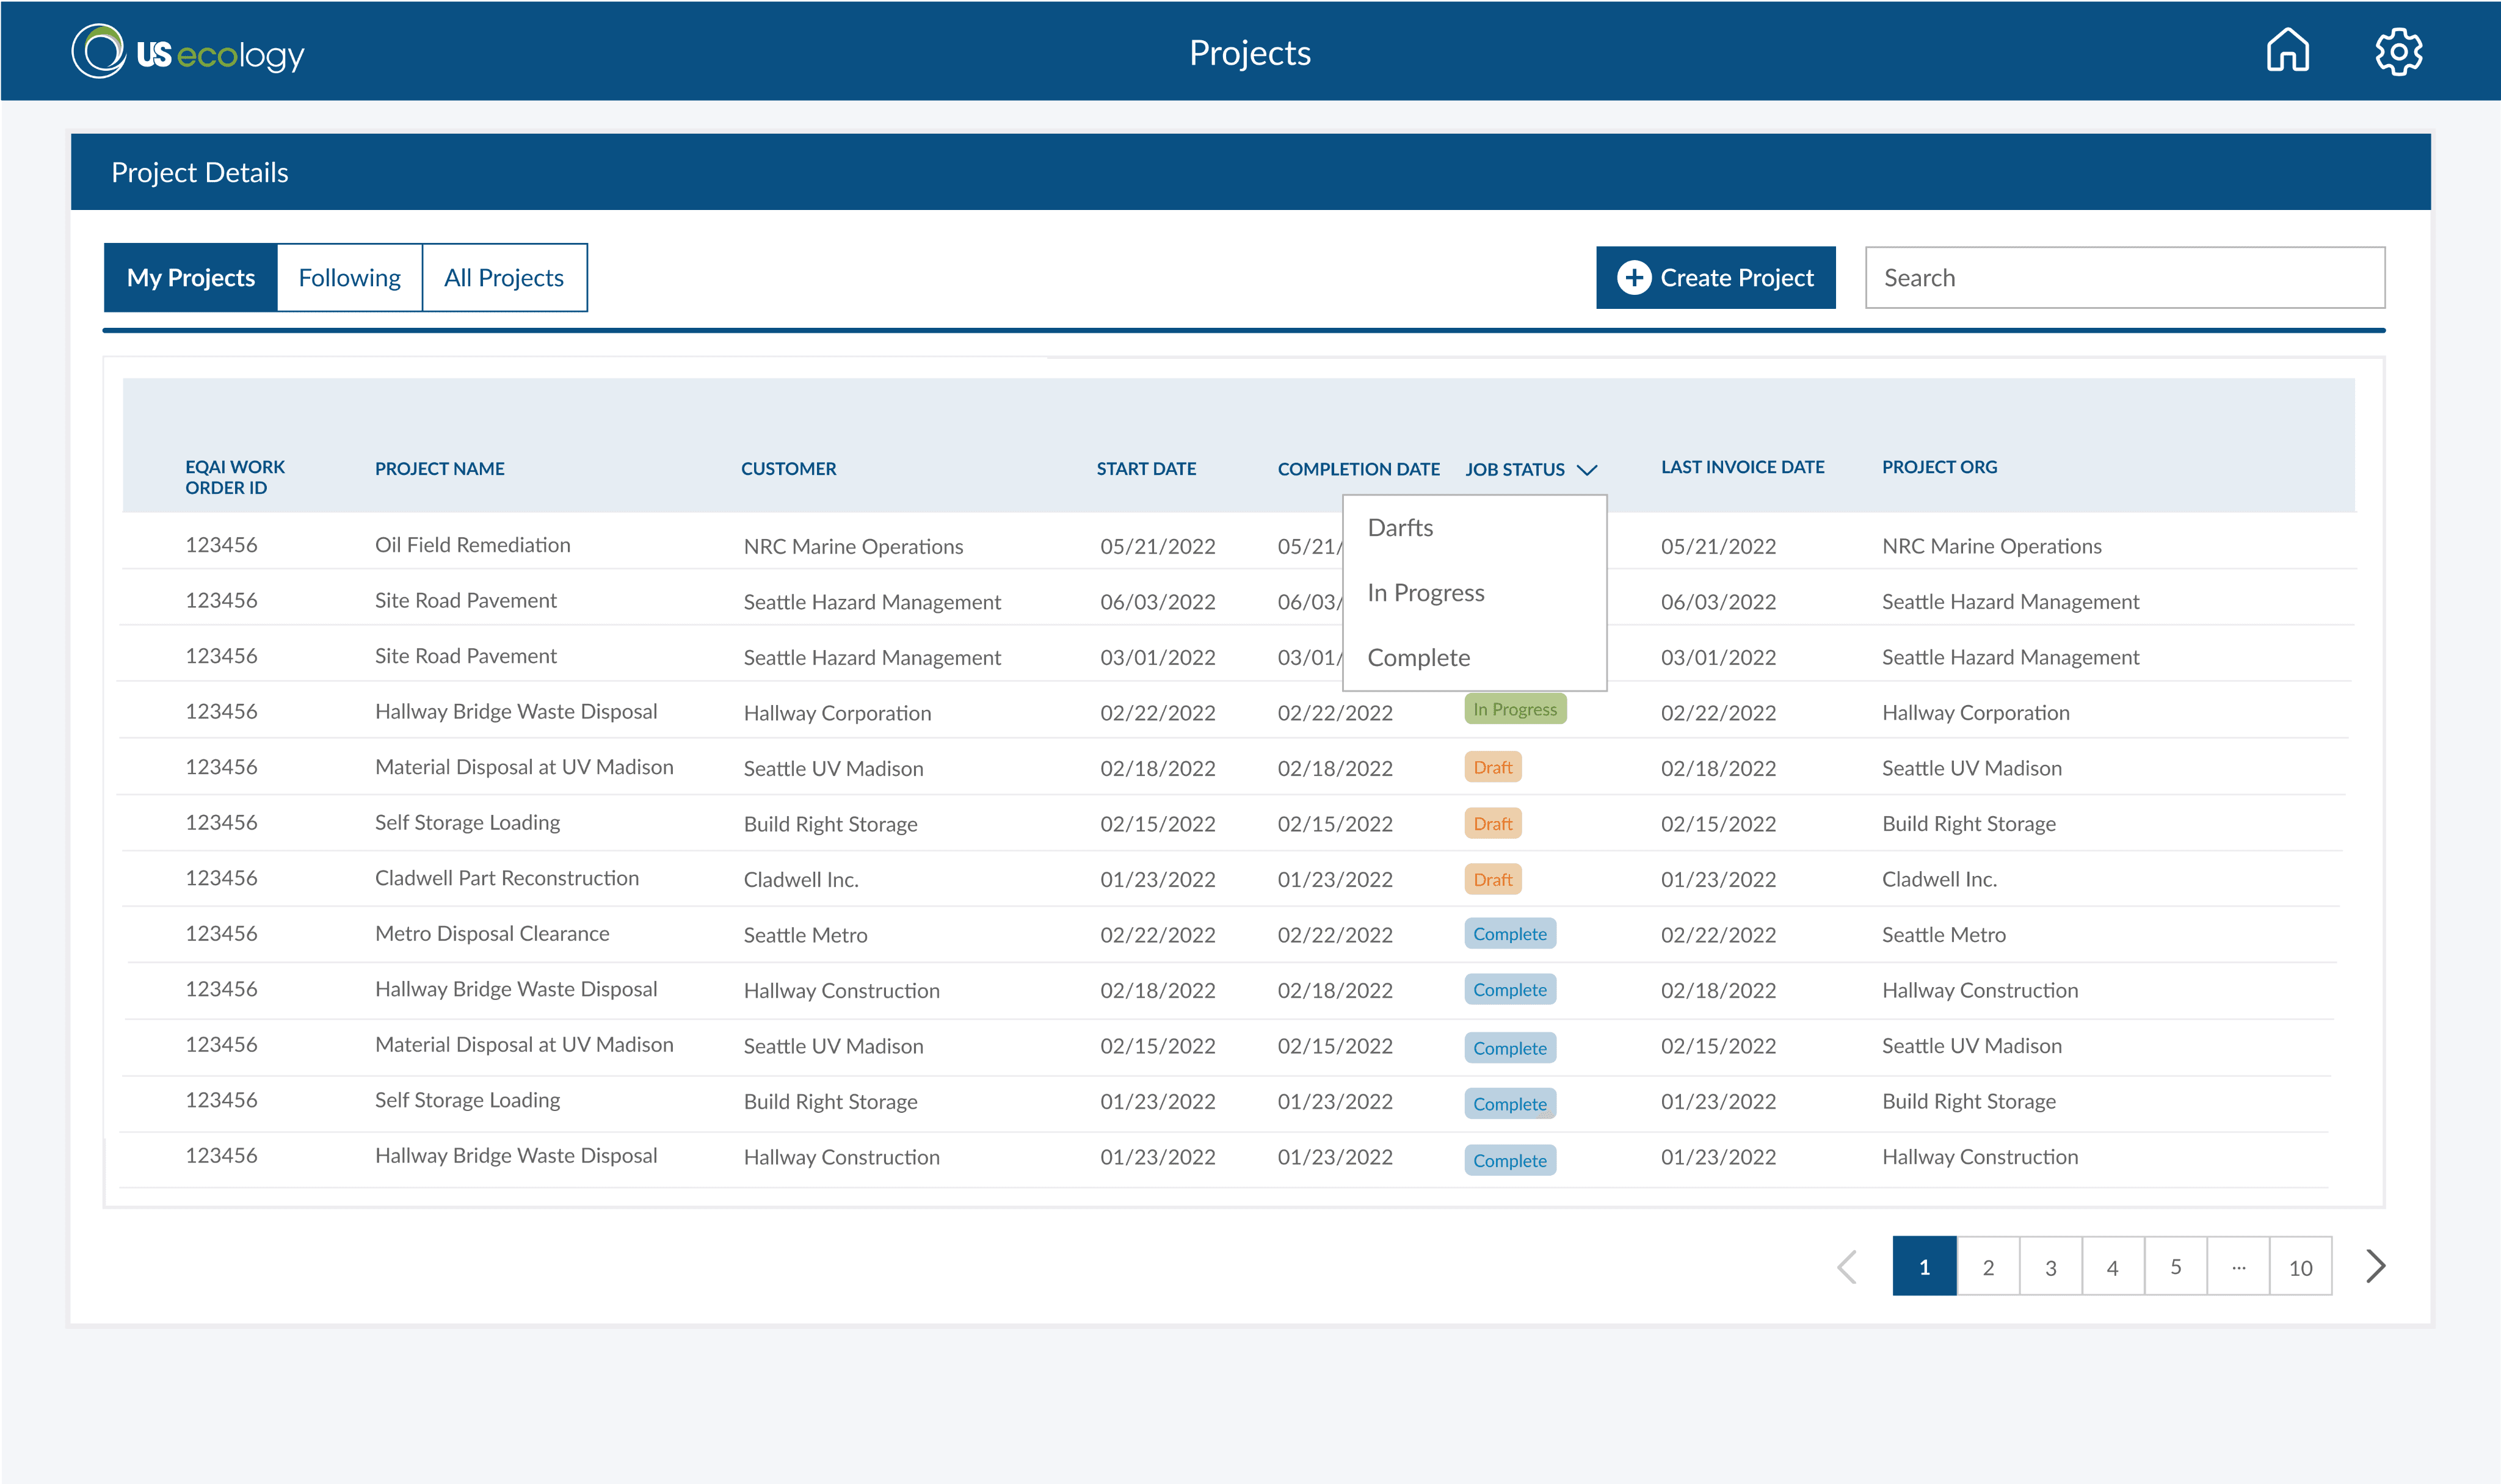Go to page 3 of results
2501x1484 pixels.
[x=2050, y=1267]
